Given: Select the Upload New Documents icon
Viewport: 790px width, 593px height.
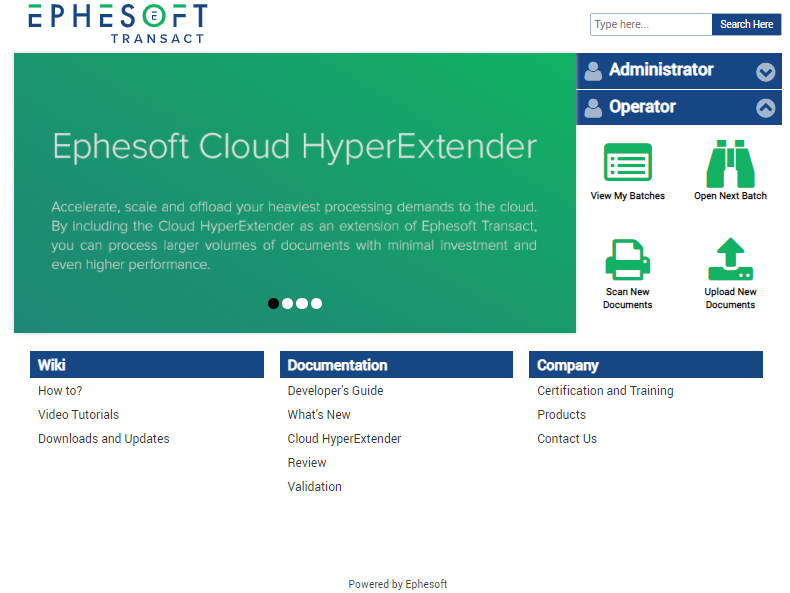Looking at the screenshot, I should (730, 259).
